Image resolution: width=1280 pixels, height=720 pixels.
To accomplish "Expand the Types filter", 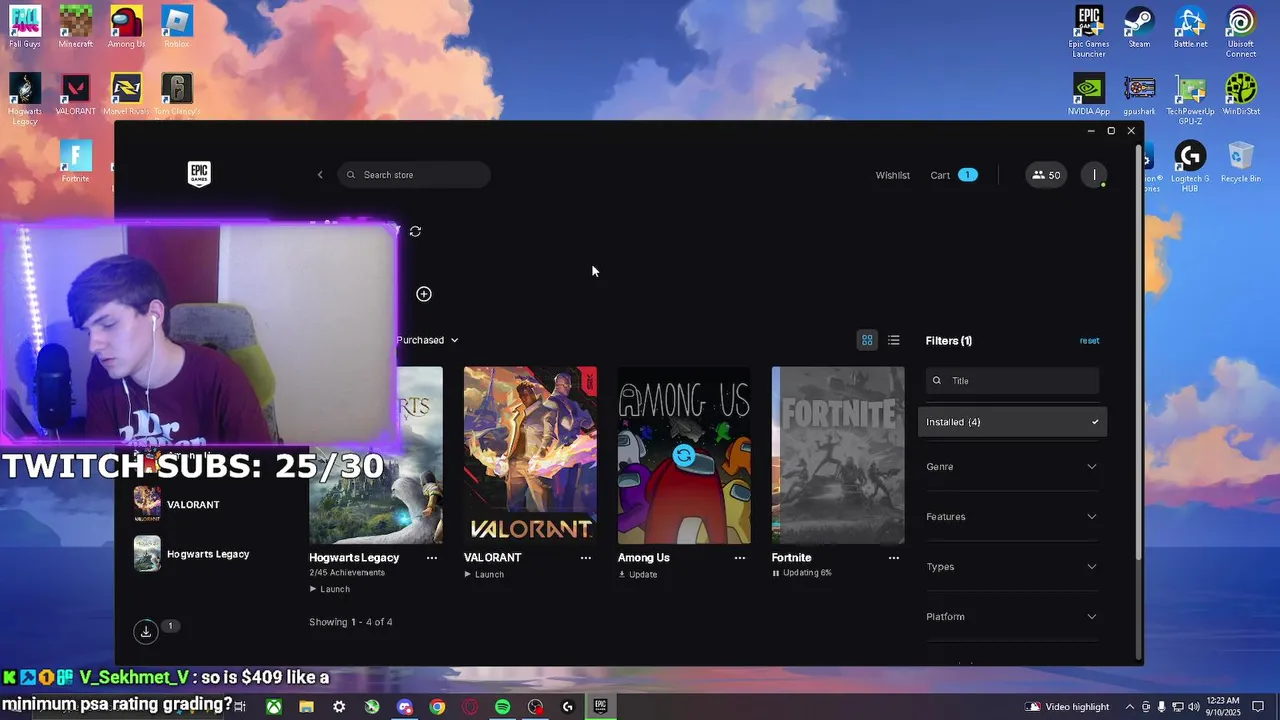I will (1012, 567).
